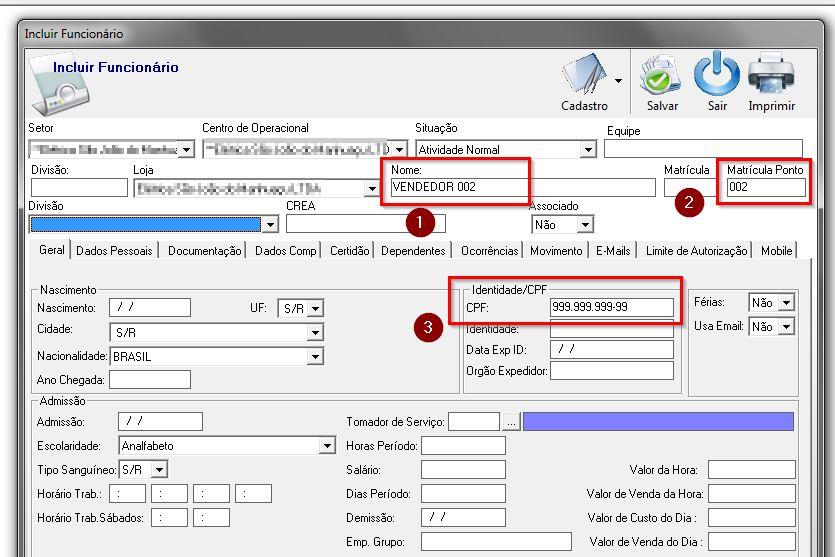The height and width of the screenshot is (557, 835).
Task: Click the CREA input field
Action: [x=365, y=224]
